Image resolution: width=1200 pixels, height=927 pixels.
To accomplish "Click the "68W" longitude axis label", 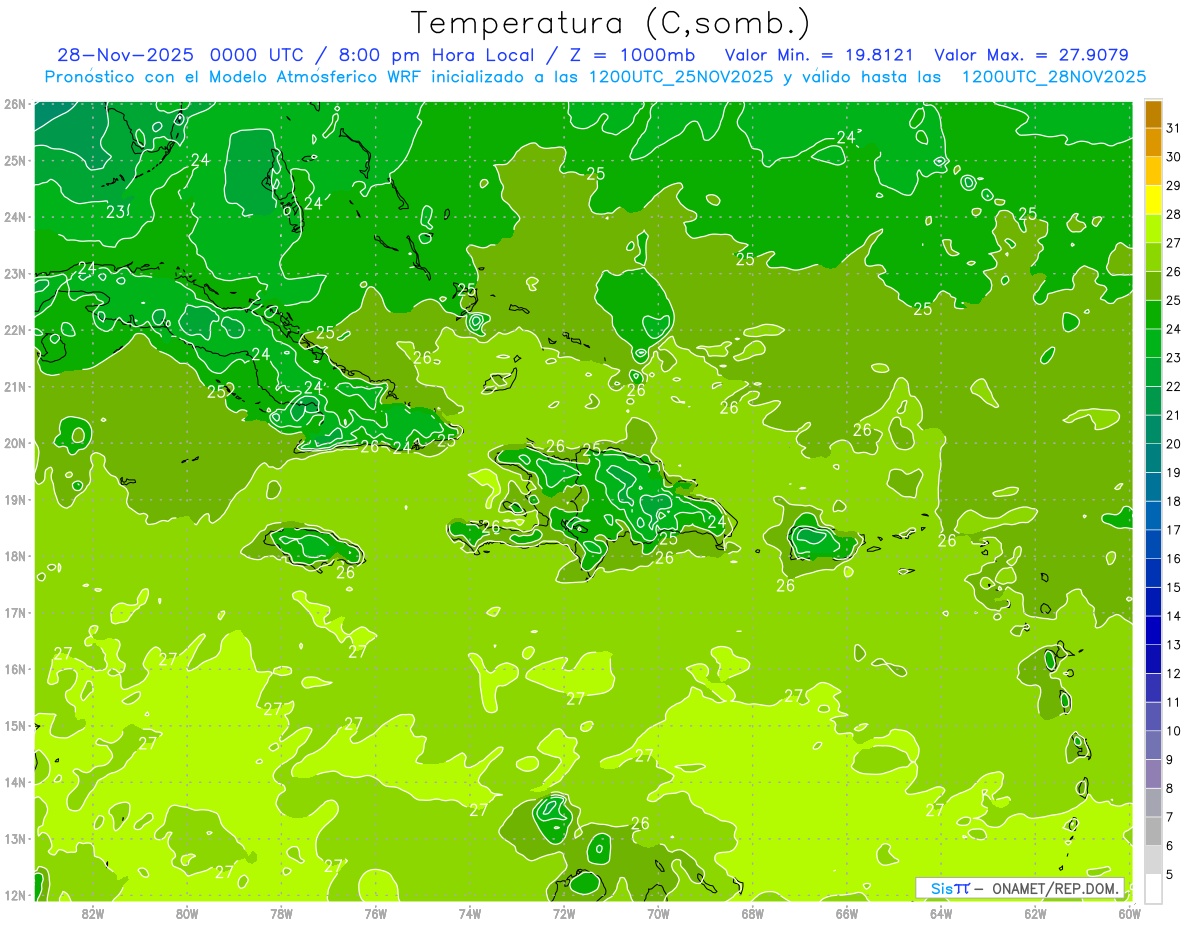I will 753,913.
